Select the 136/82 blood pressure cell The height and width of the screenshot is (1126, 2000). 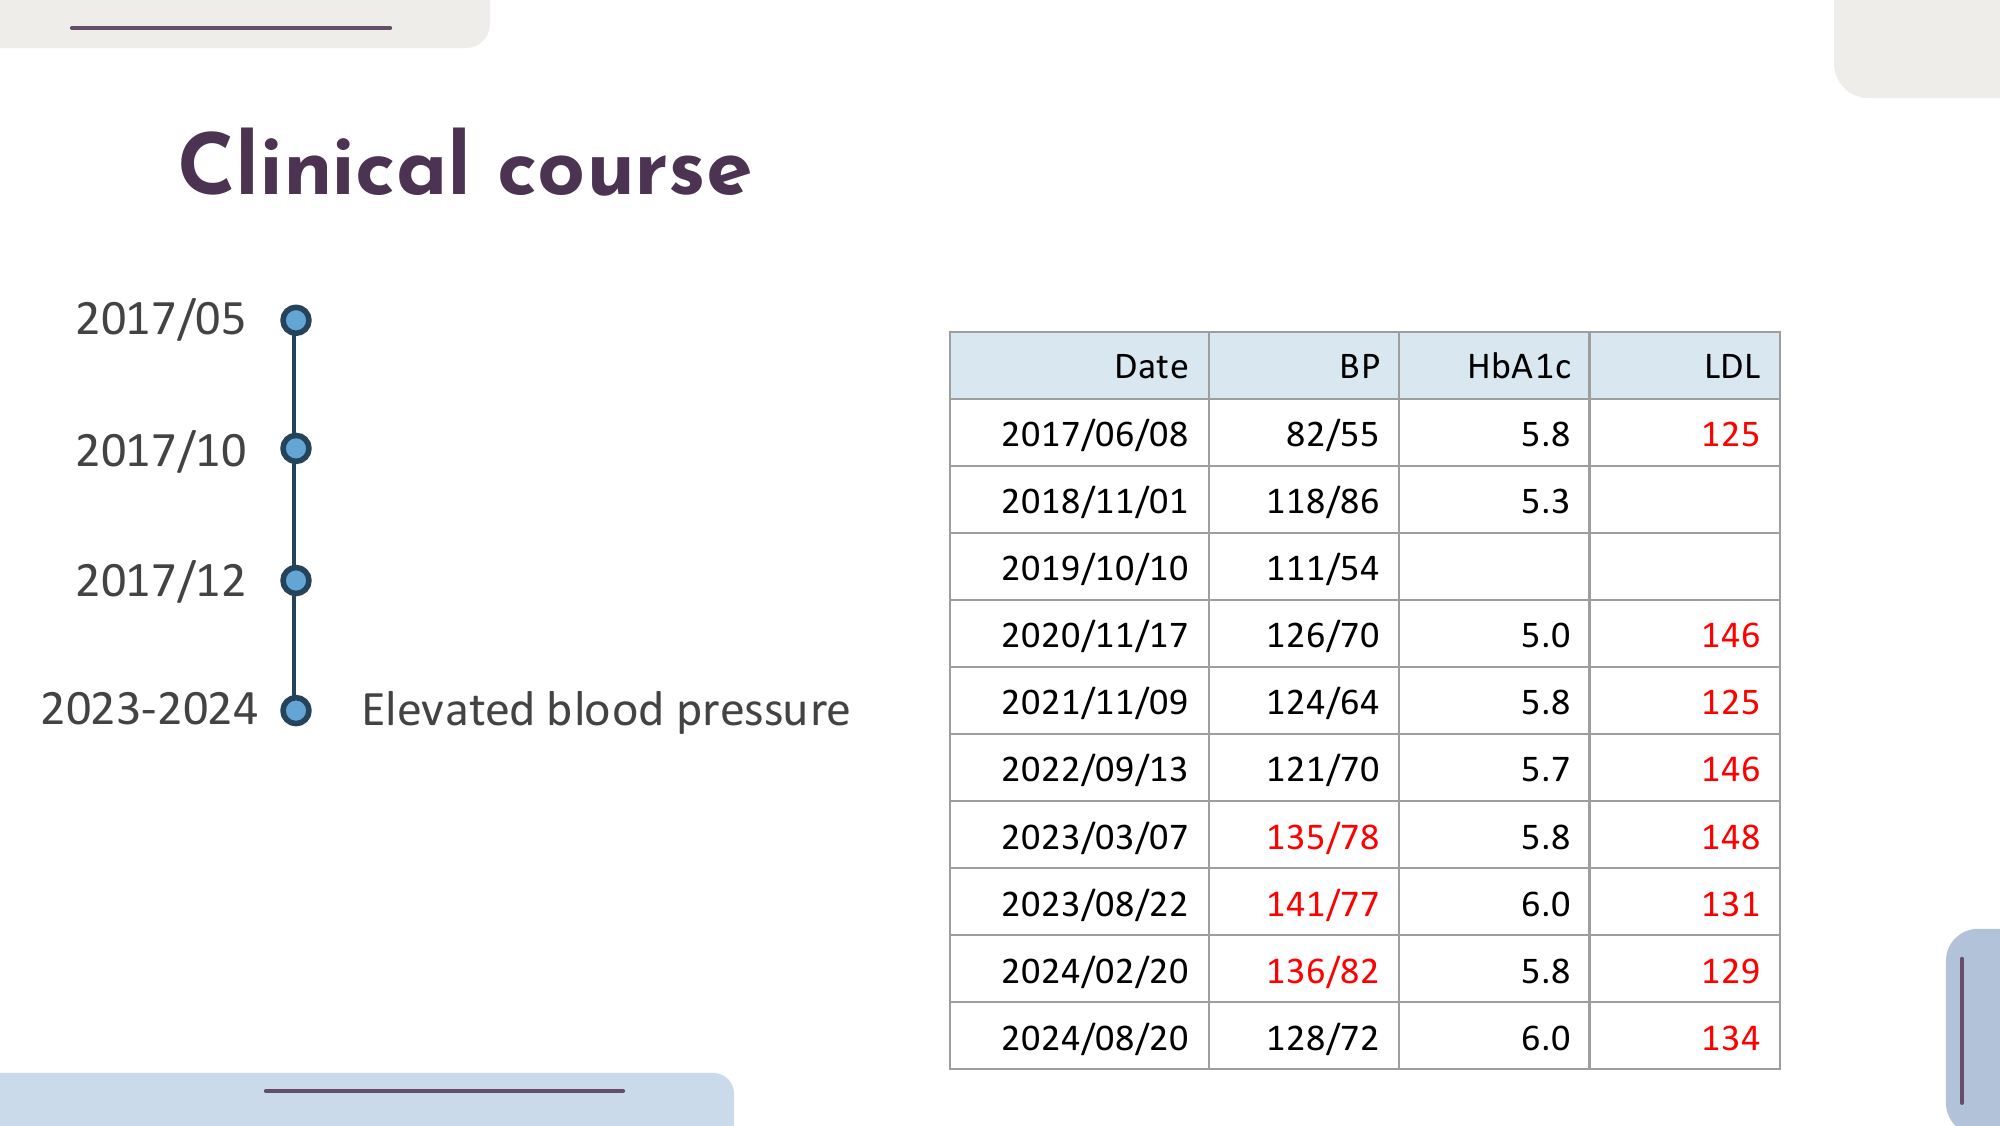[1322, 971]
